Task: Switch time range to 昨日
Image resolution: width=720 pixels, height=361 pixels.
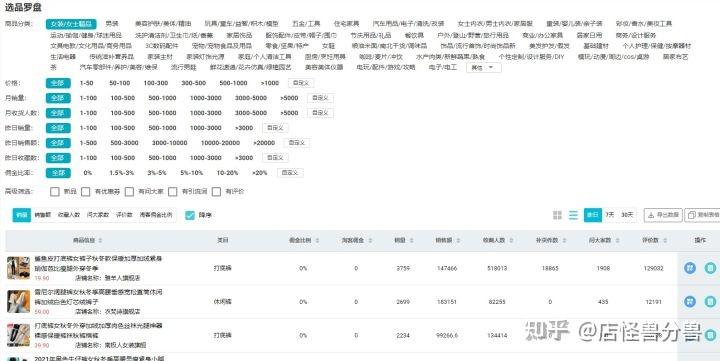Action: coord(593,215)
